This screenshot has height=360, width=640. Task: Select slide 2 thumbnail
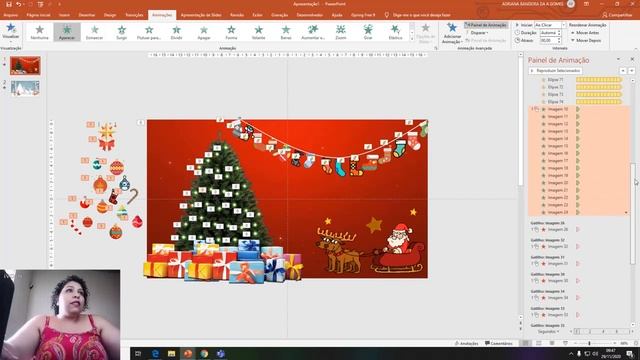[25, 88]
